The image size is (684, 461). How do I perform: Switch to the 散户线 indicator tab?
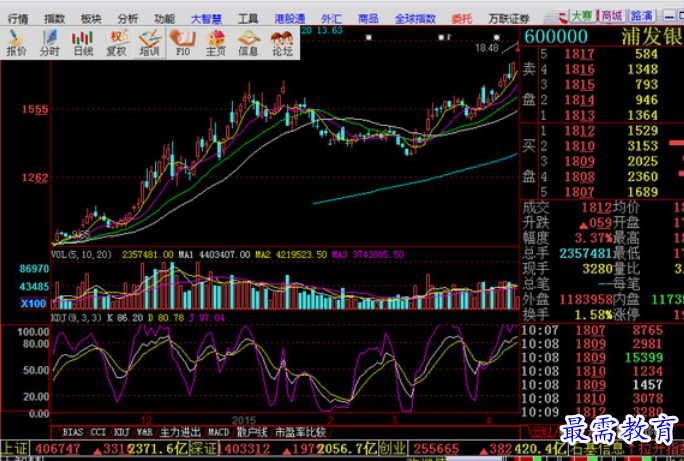pos(252,432)
